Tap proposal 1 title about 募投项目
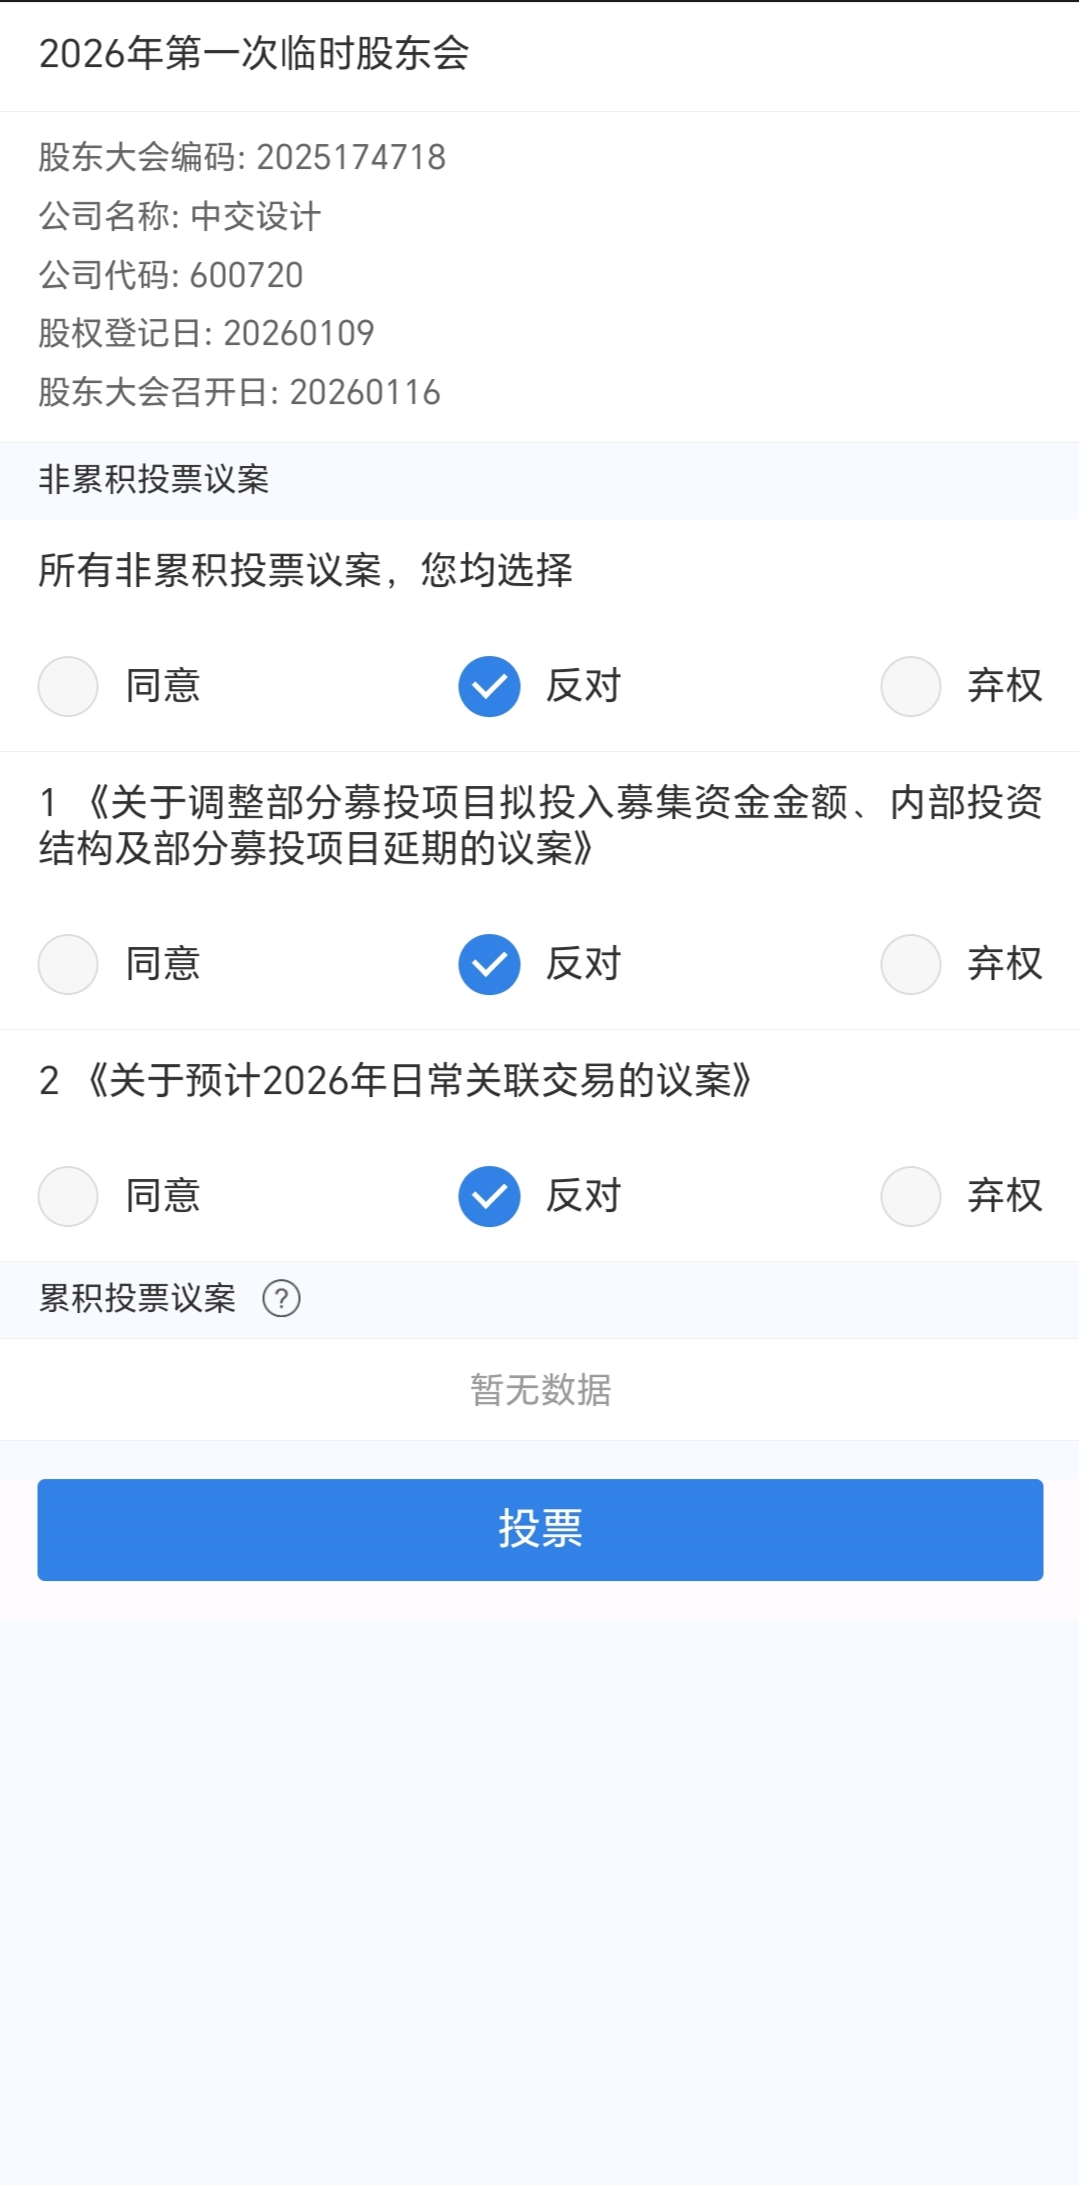This screenshot has height=2185, width=1079. (x=540, y=825)
